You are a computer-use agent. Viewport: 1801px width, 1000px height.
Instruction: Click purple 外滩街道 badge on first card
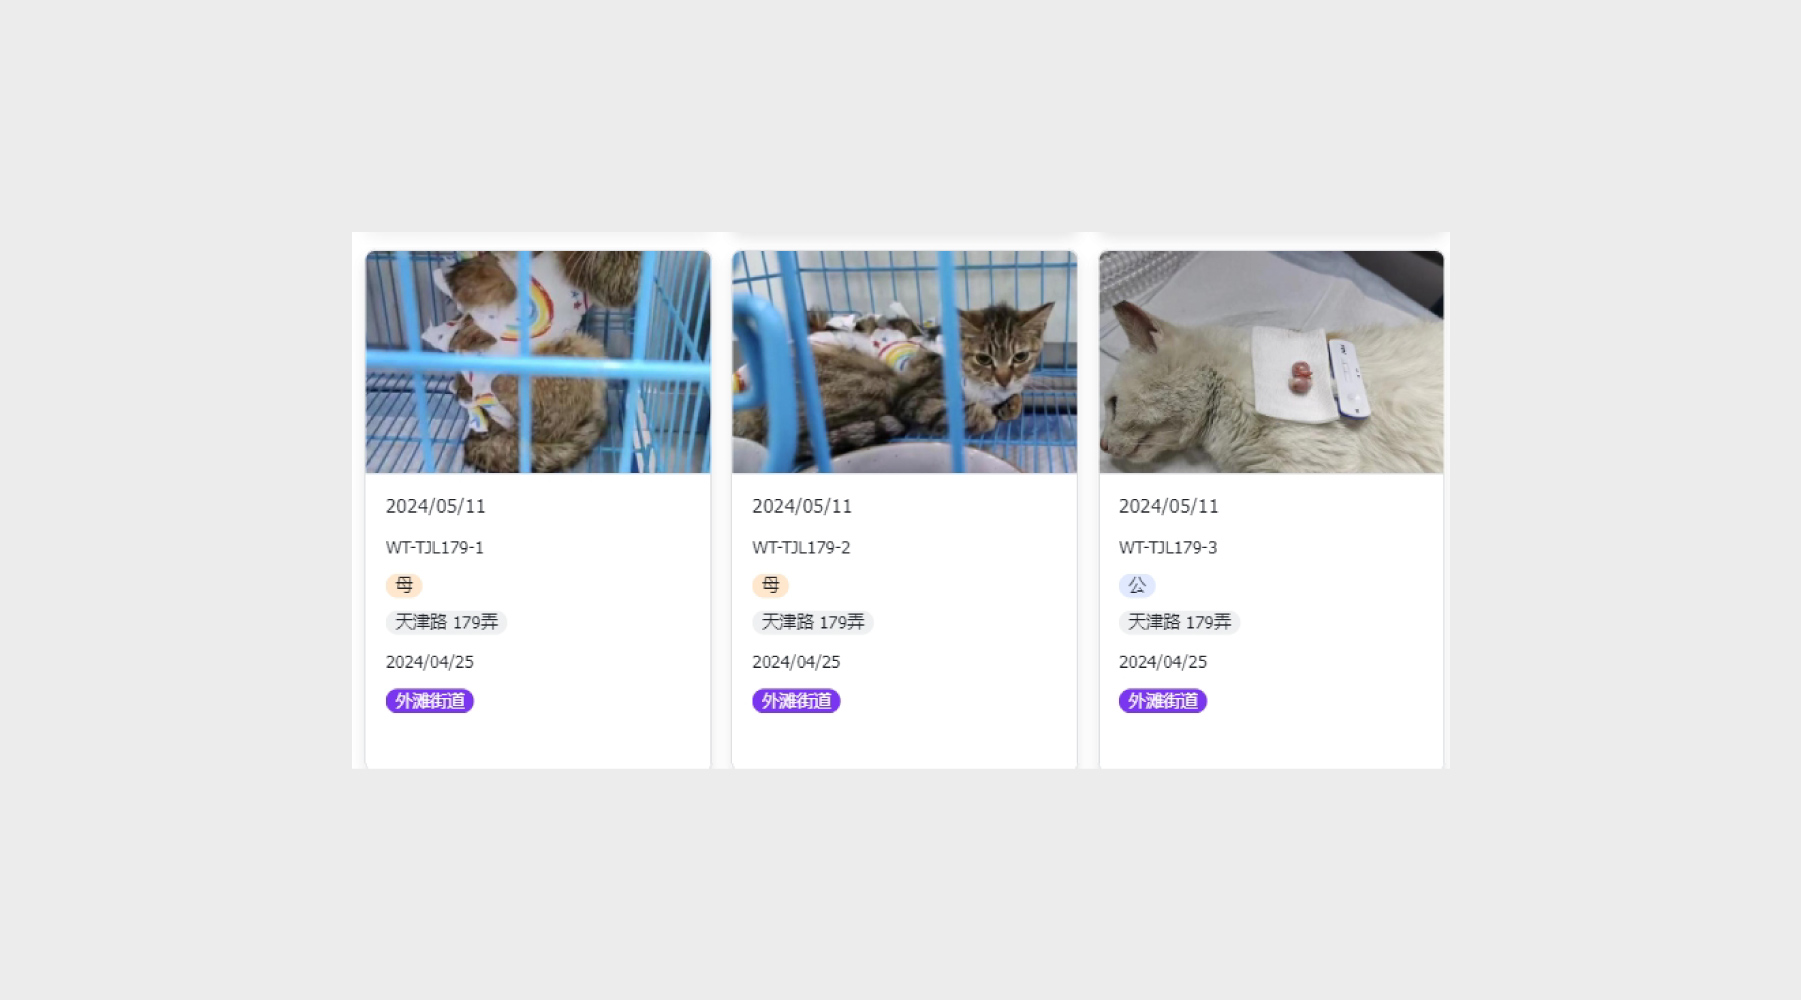pos(430,701)
